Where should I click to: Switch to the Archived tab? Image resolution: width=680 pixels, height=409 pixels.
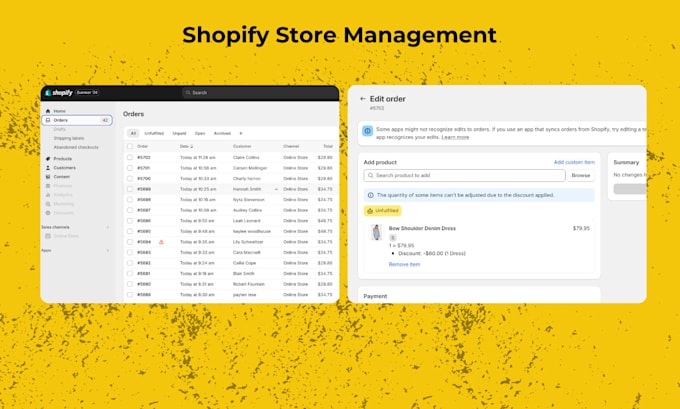point(222,134)
